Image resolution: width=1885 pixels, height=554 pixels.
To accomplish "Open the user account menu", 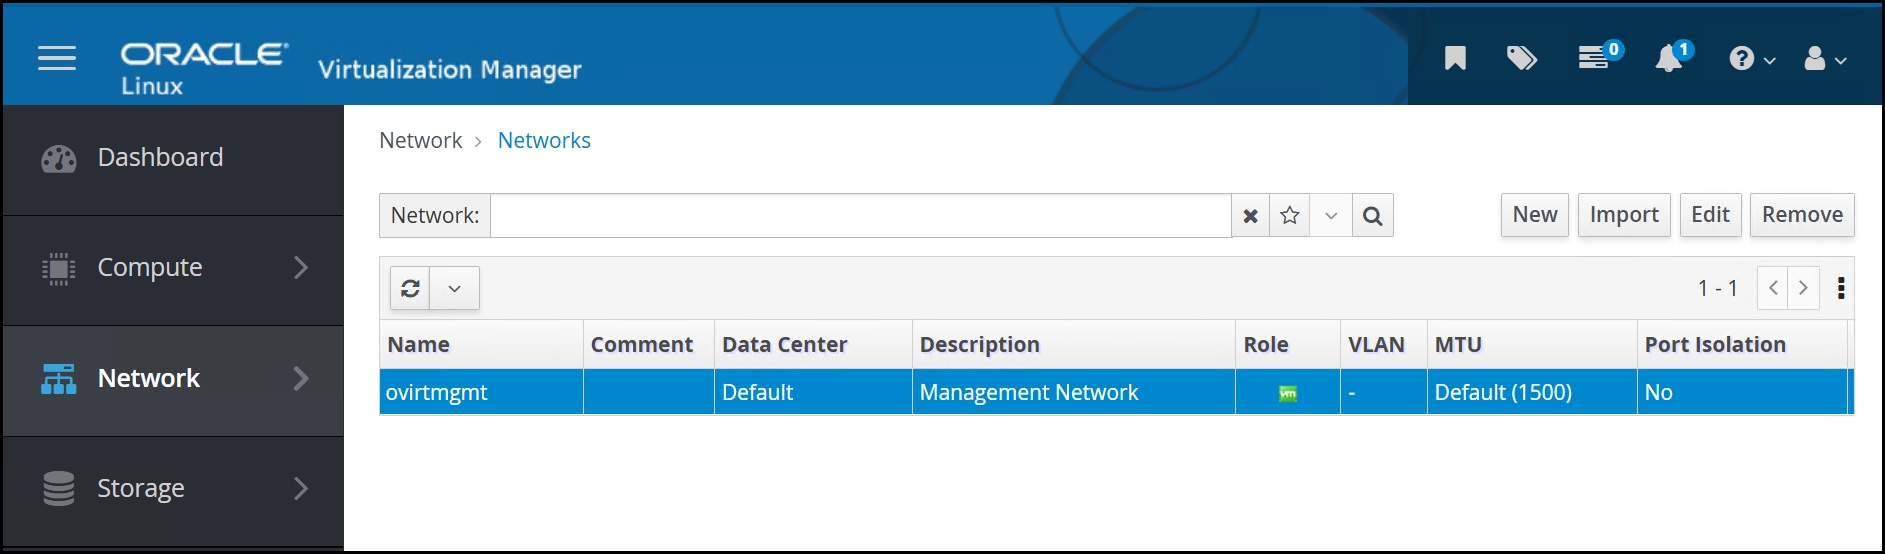I will pyautogui.click(x=1825, y=59).
